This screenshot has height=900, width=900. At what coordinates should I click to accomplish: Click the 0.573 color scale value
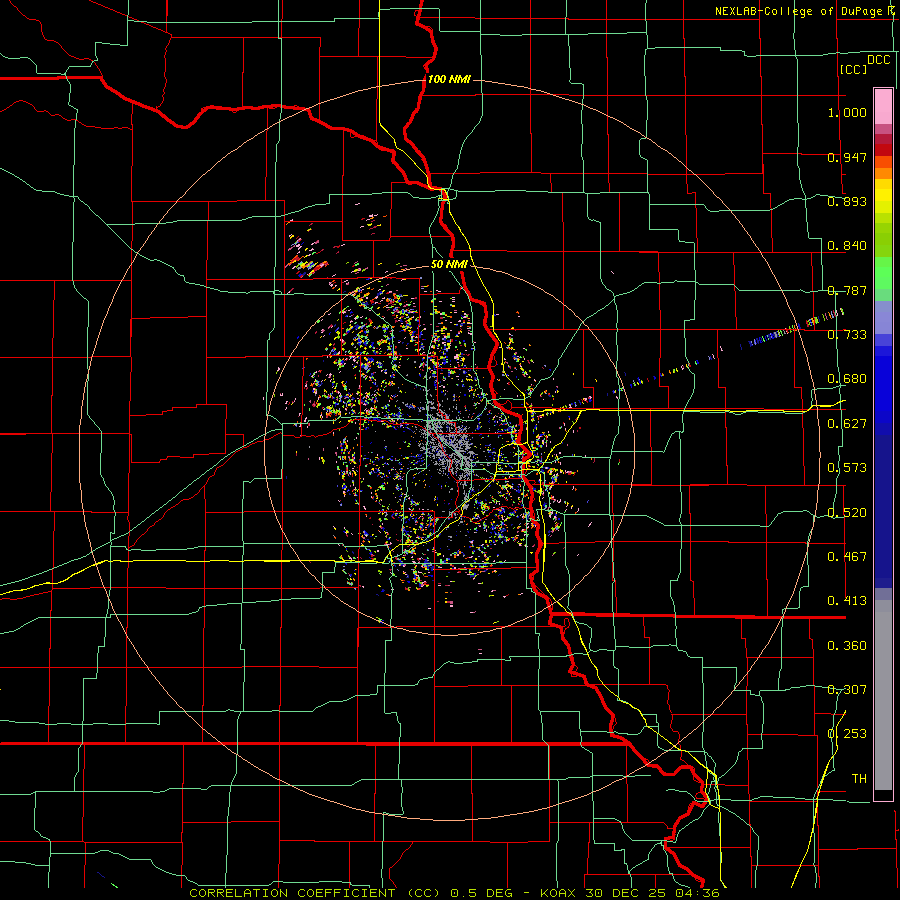pyautogui.click(x=847, y=468)
